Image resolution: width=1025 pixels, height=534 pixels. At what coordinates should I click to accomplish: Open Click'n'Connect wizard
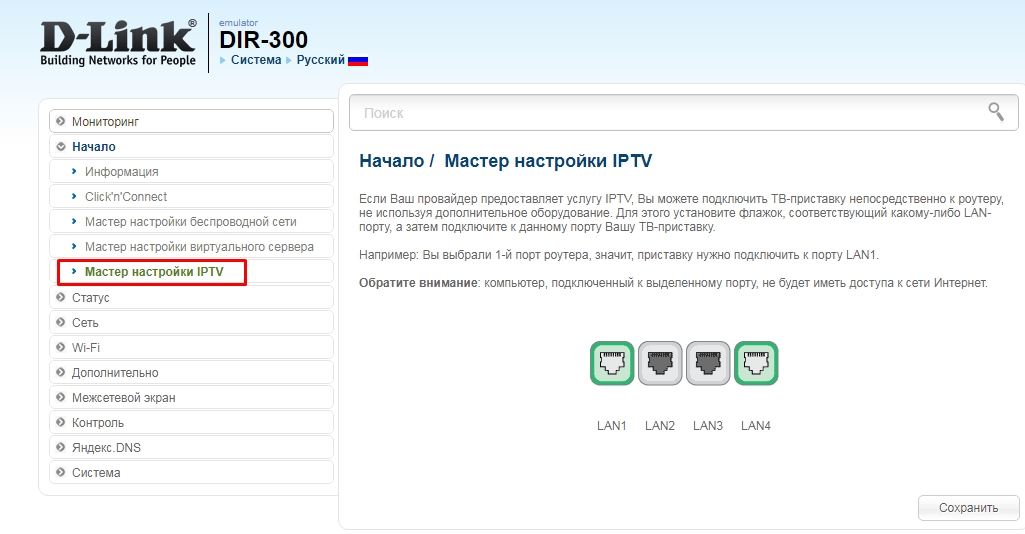coord(126,197)
